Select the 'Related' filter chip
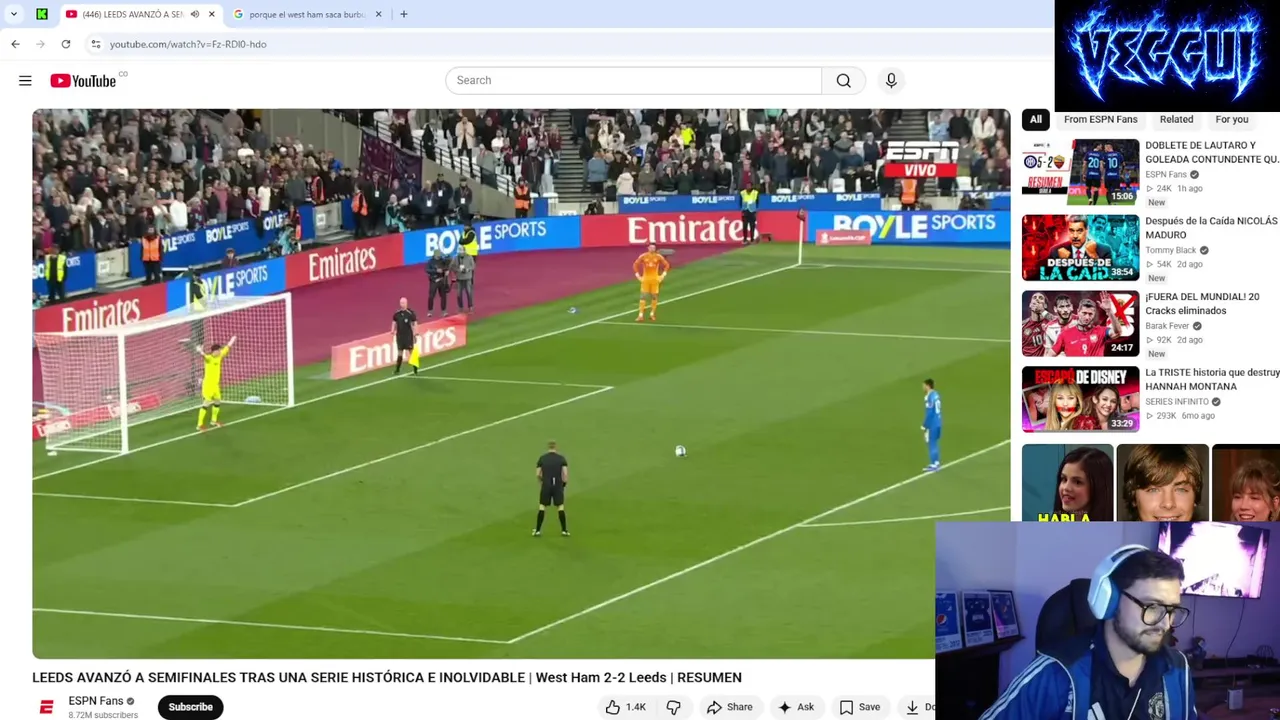The image size is (1280, 720). pos(1176,119)
